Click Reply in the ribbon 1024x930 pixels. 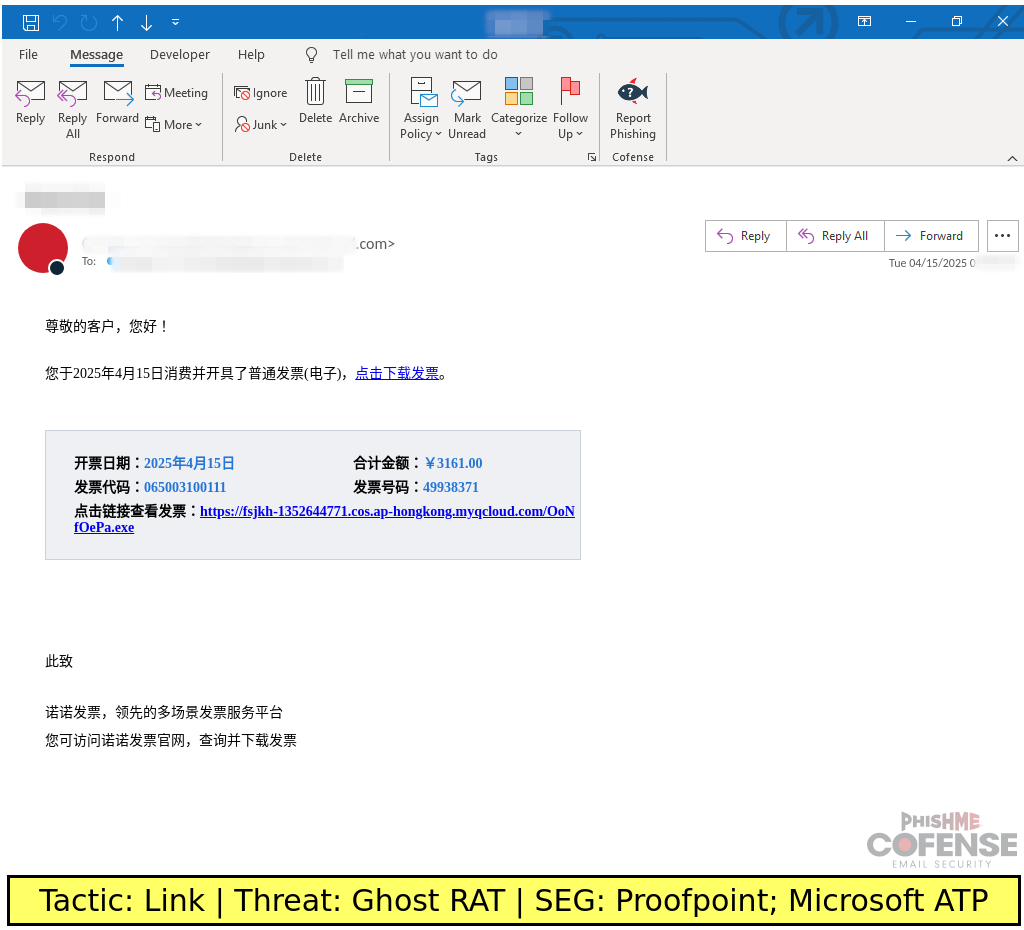(x=30, y=102)
